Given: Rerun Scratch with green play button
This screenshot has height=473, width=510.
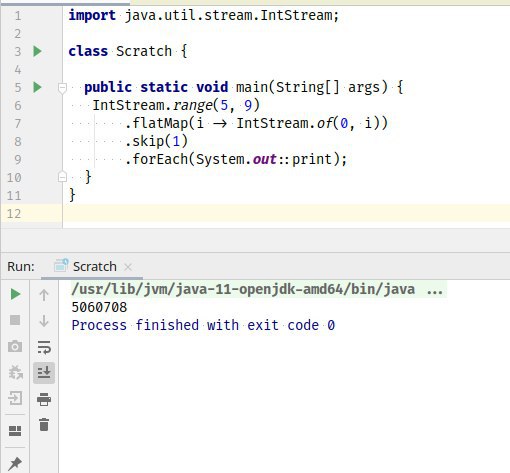Looking at the screenshot, I should pyautogui.click(x=15, y=294).
